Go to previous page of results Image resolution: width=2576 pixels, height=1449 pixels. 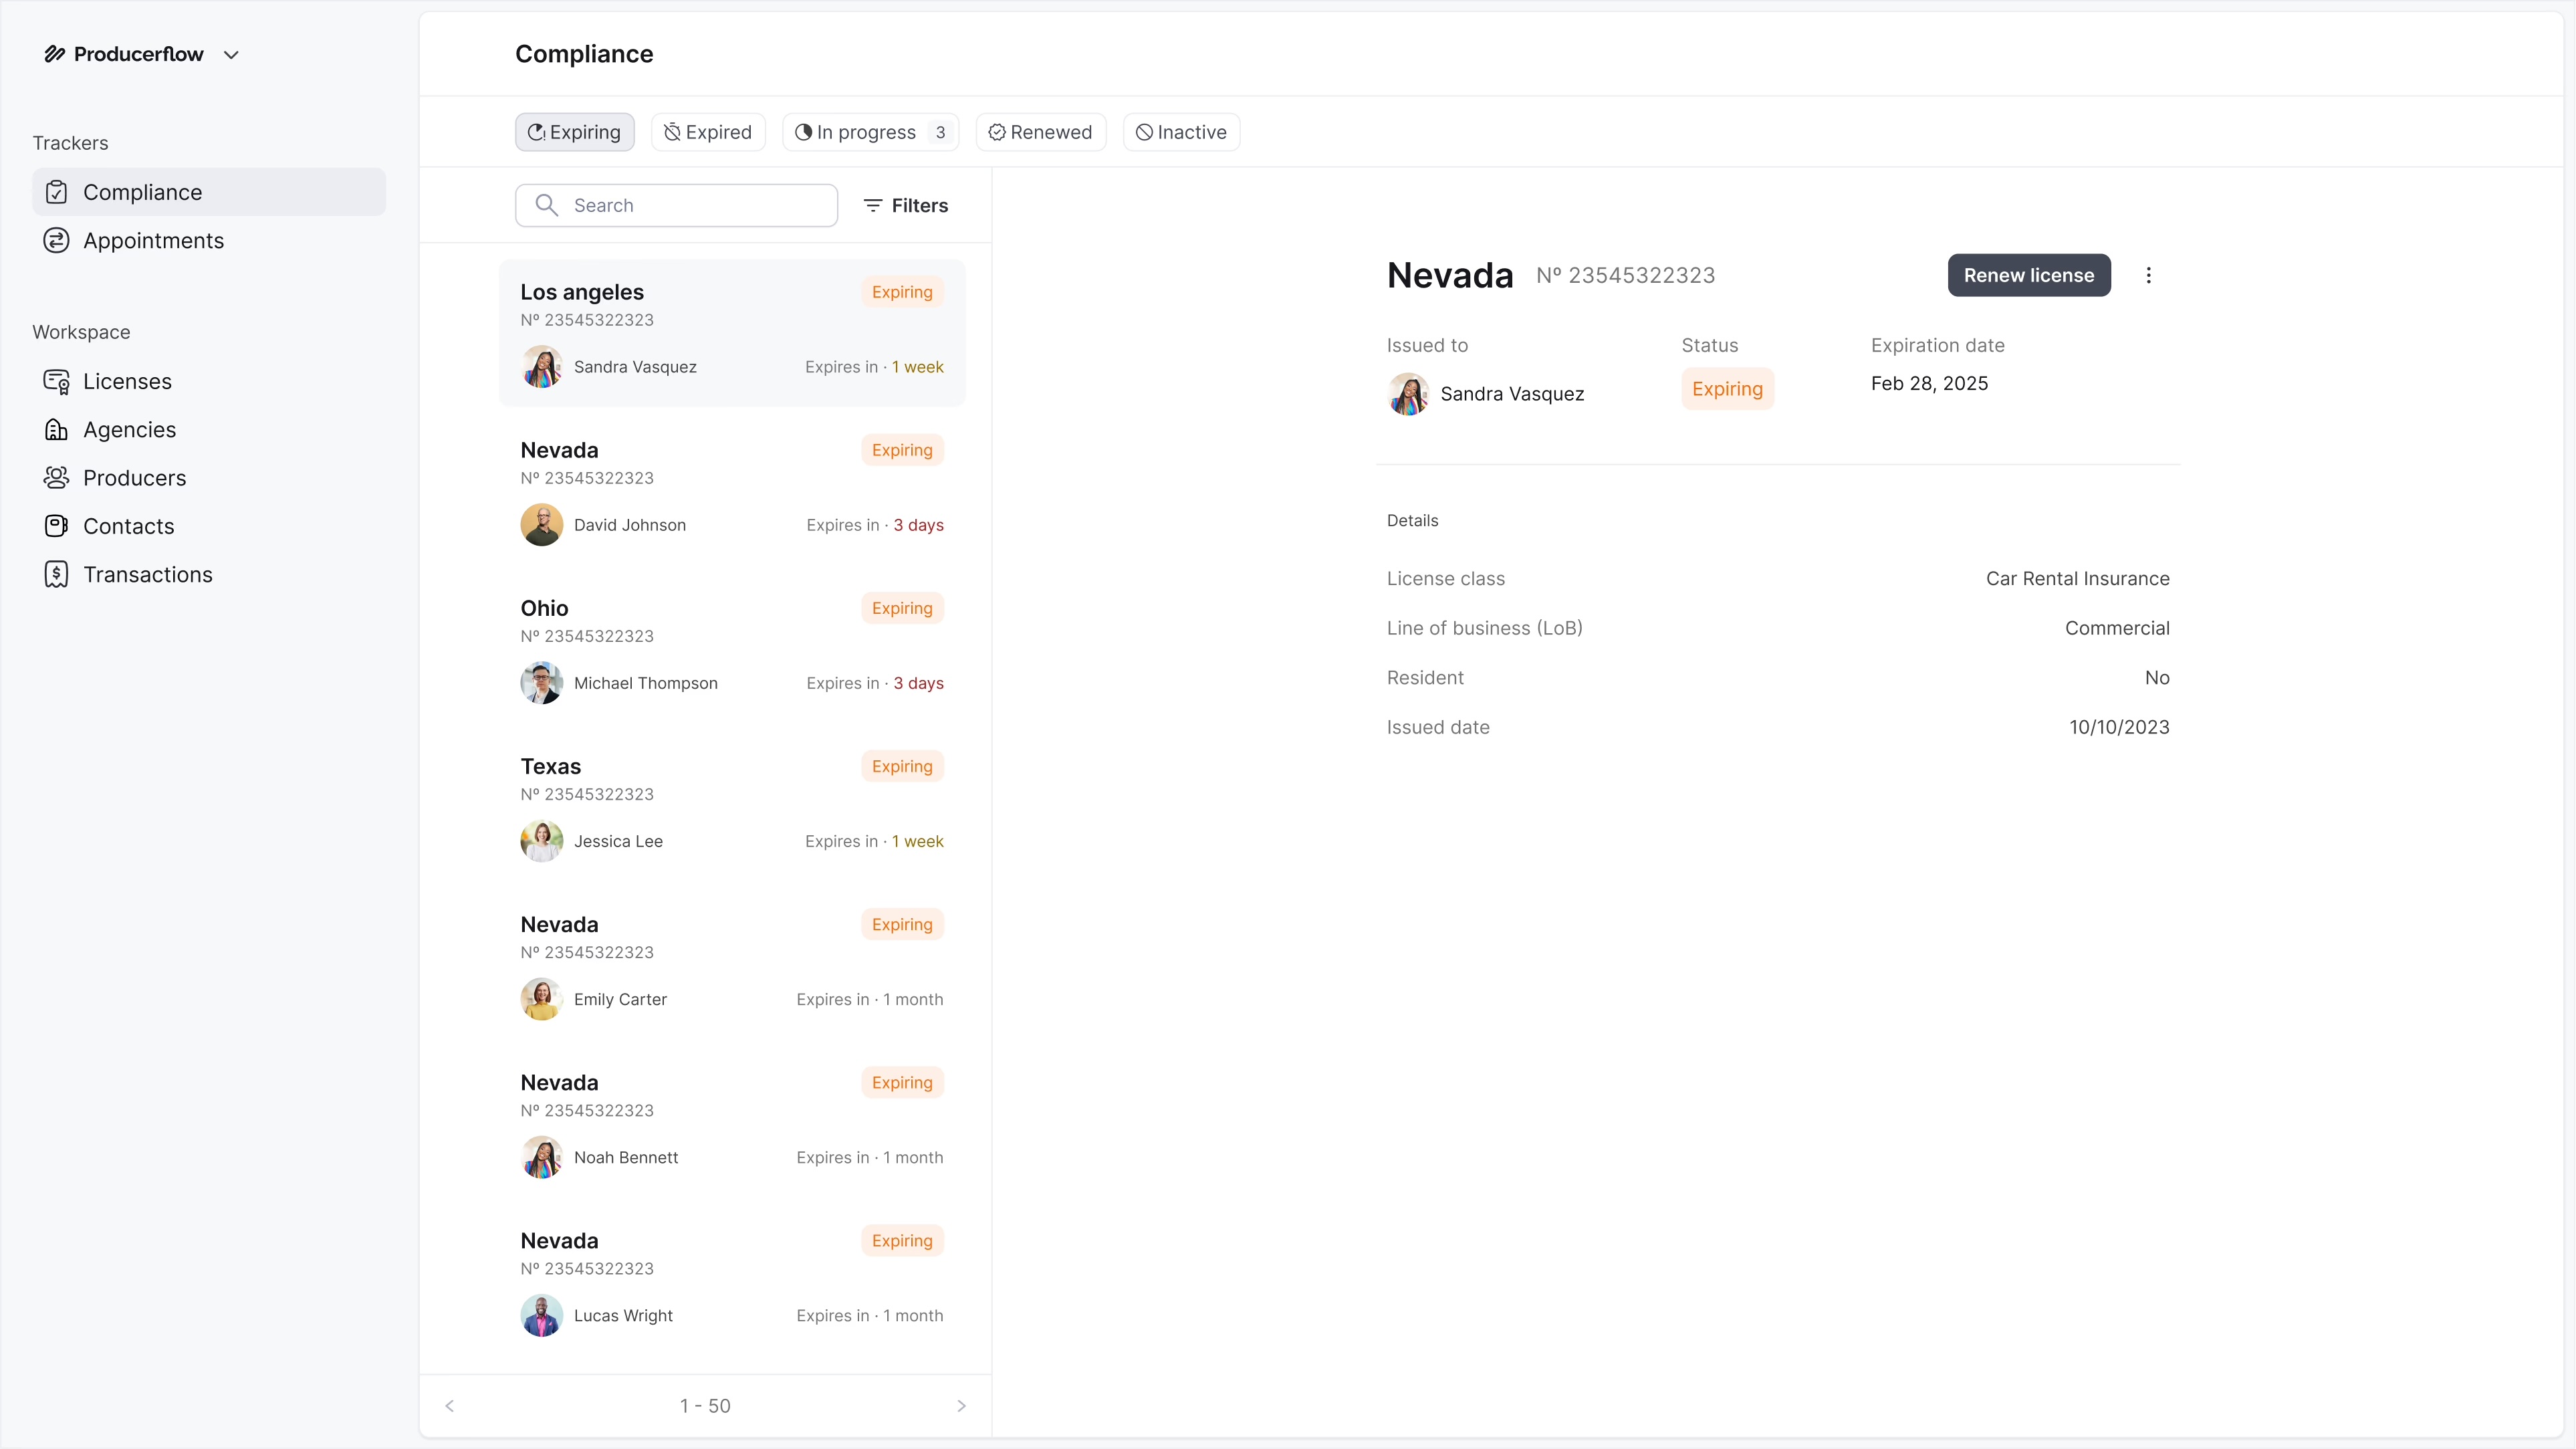[450, 1406]
